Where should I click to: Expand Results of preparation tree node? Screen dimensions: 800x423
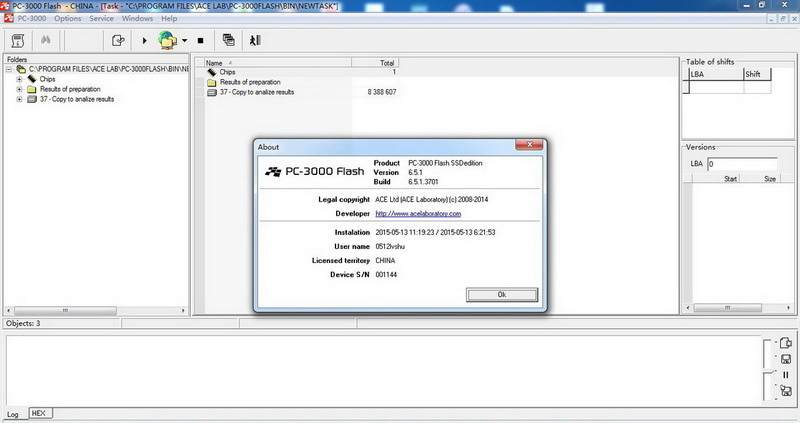(x=19, y=89)
